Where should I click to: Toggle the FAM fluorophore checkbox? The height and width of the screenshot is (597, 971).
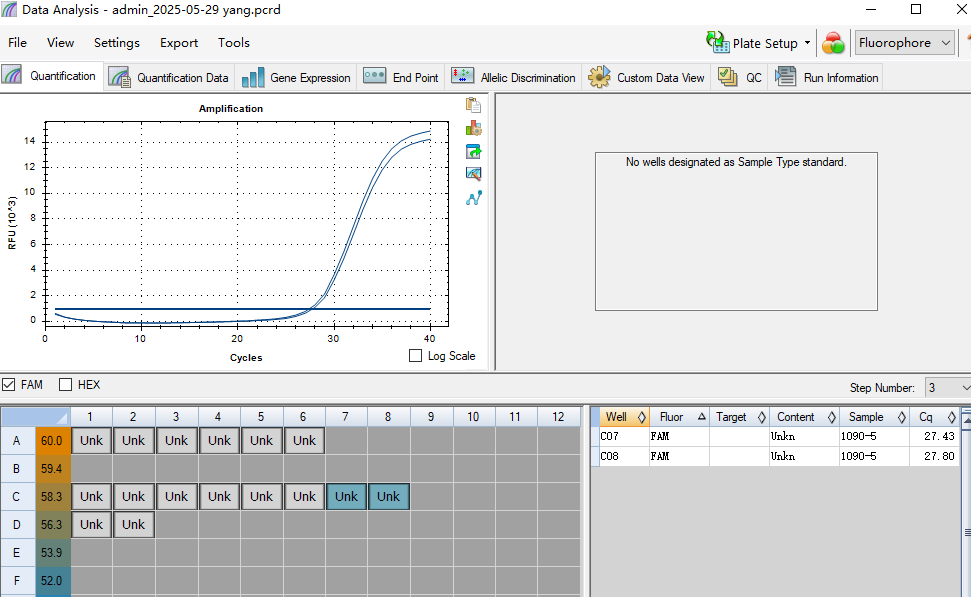point(8,385)
